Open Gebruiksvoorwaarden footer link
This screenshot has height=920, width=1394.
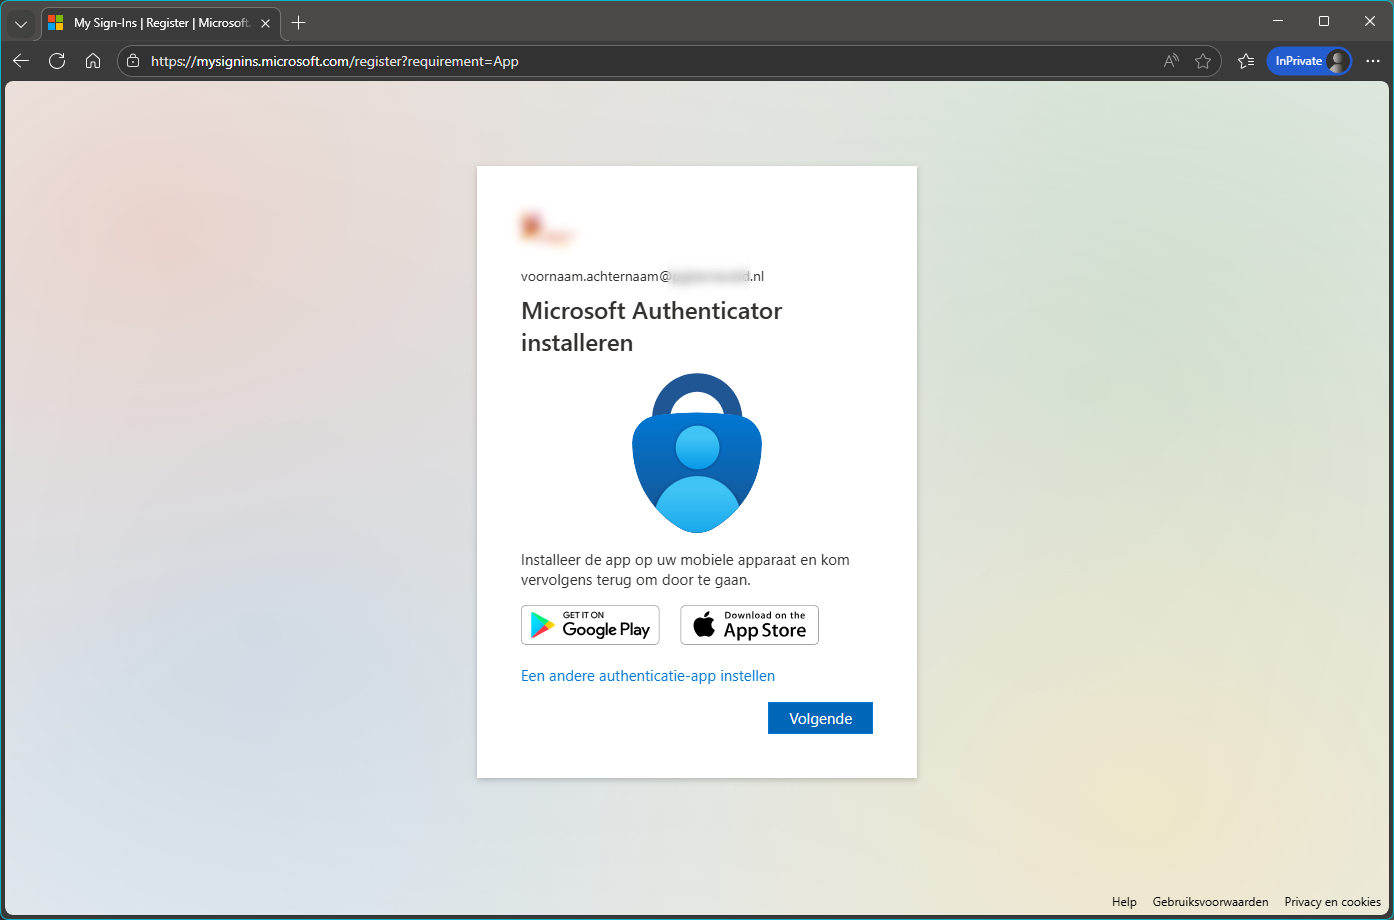[x=1210, y=902]
